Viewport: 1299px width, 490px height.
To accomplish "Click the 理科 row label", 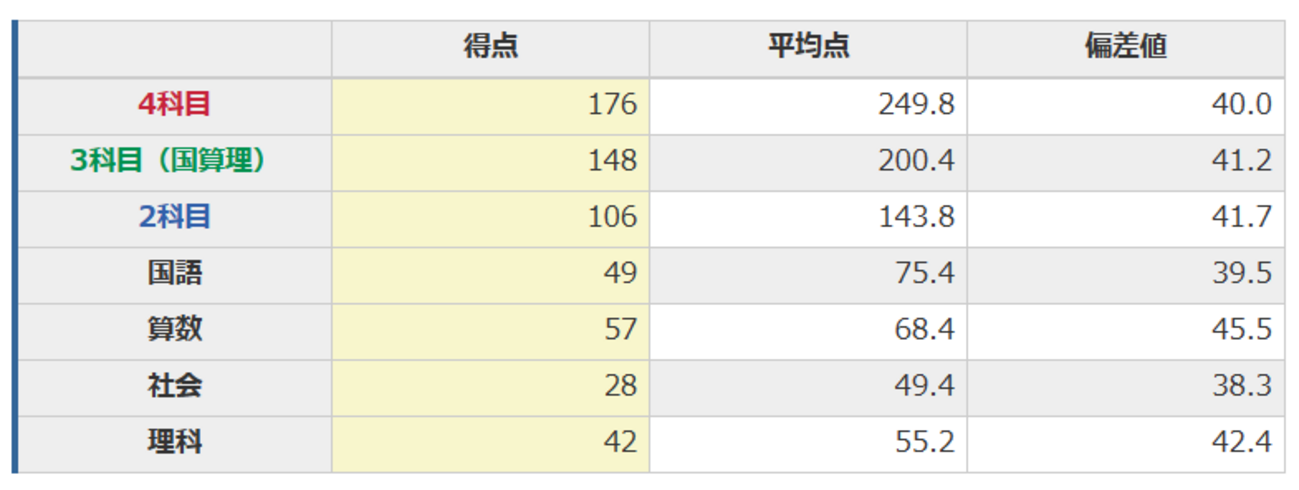I will 175,441.
